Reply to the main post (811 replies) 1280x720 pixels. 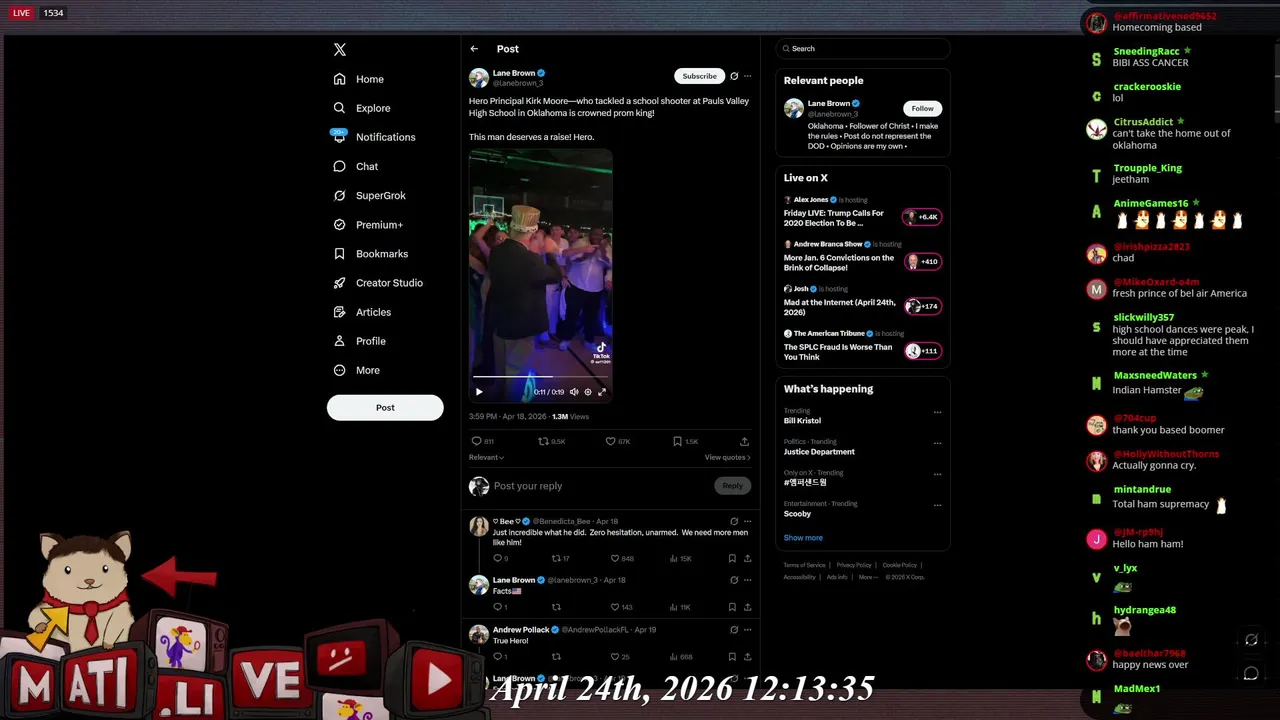point(484,441)
